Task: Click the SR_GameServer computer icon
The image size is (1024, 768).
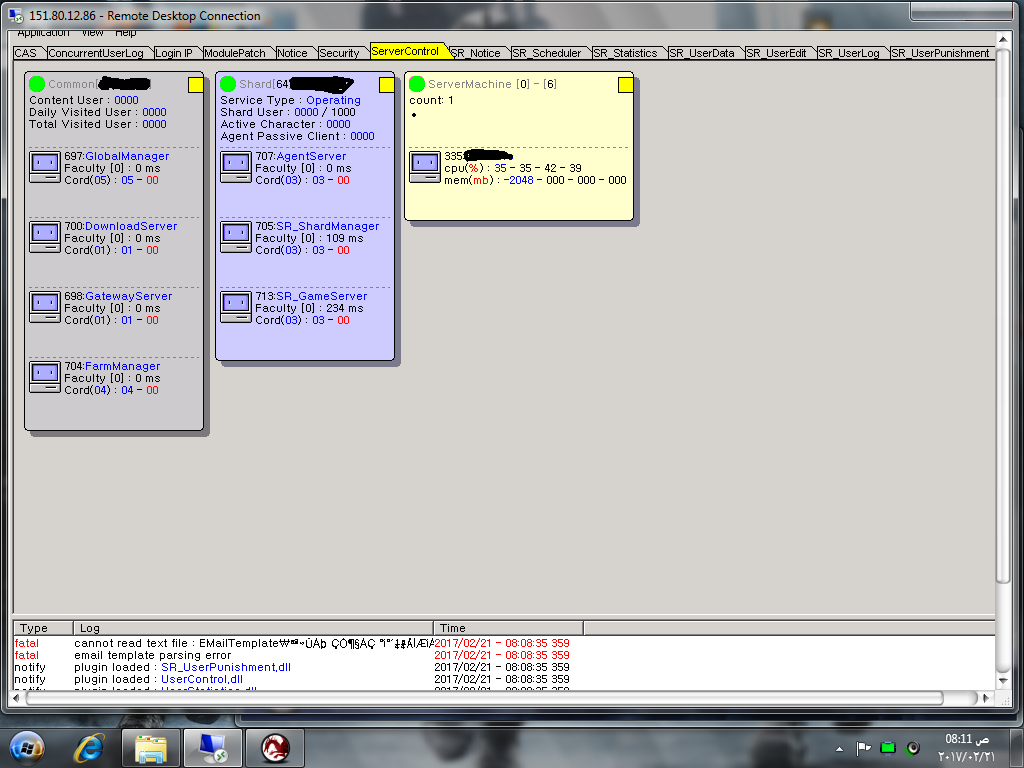Action: pyautogui.click(x=236, y=307)
